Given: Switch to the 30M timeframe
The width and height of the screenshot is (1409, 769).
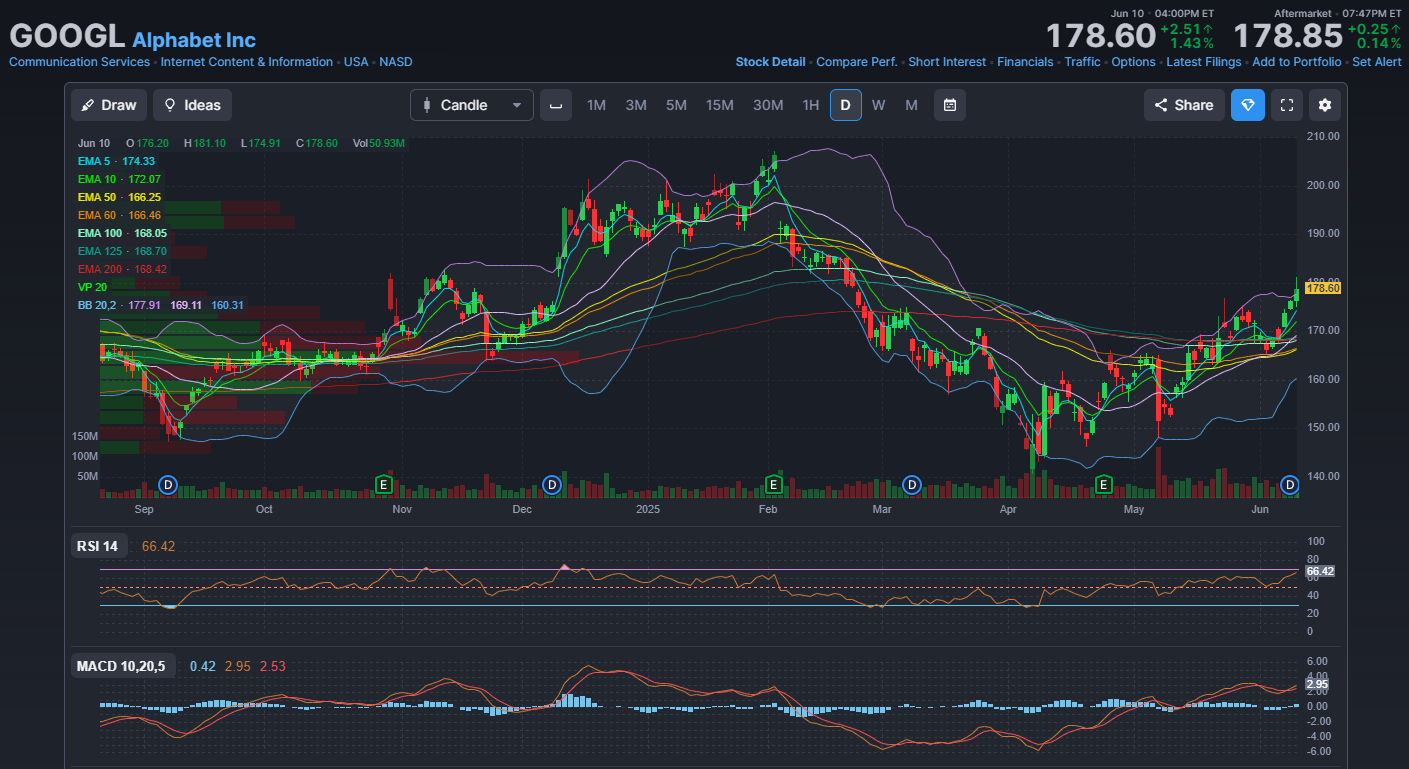Looking at the screenshot, I should coord(768,105).
